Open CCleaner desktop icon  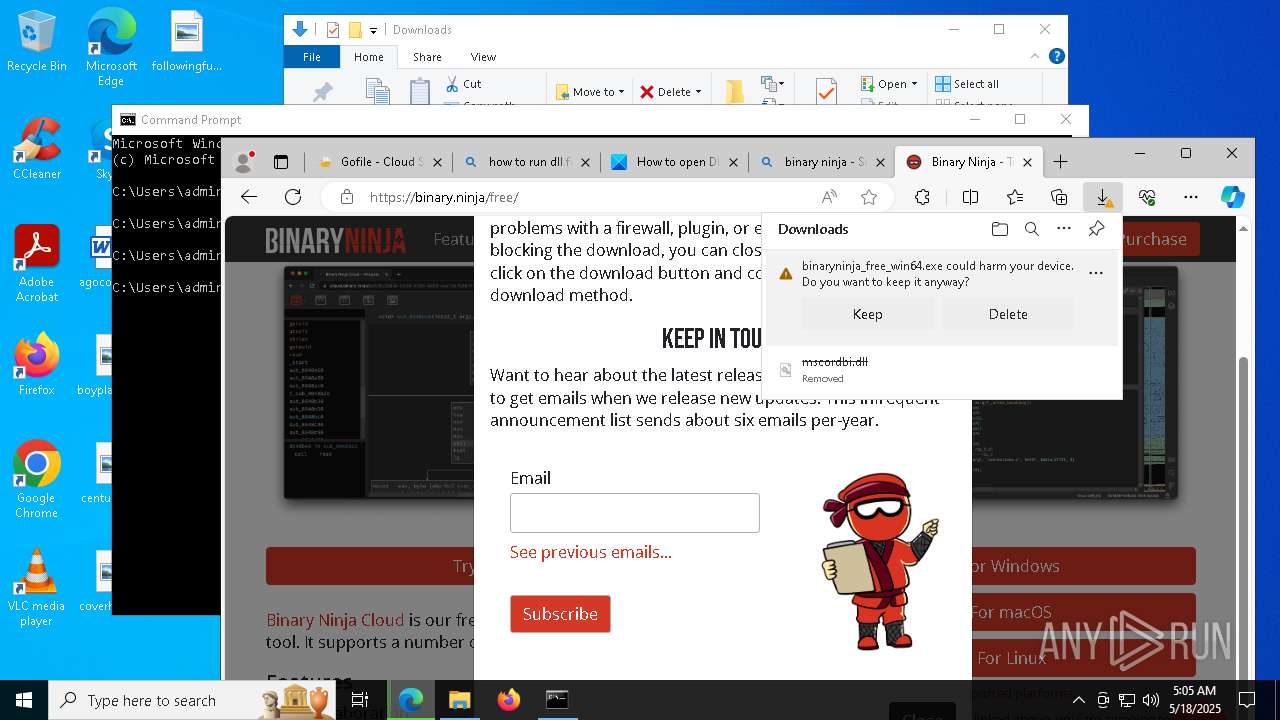(37, 148)
